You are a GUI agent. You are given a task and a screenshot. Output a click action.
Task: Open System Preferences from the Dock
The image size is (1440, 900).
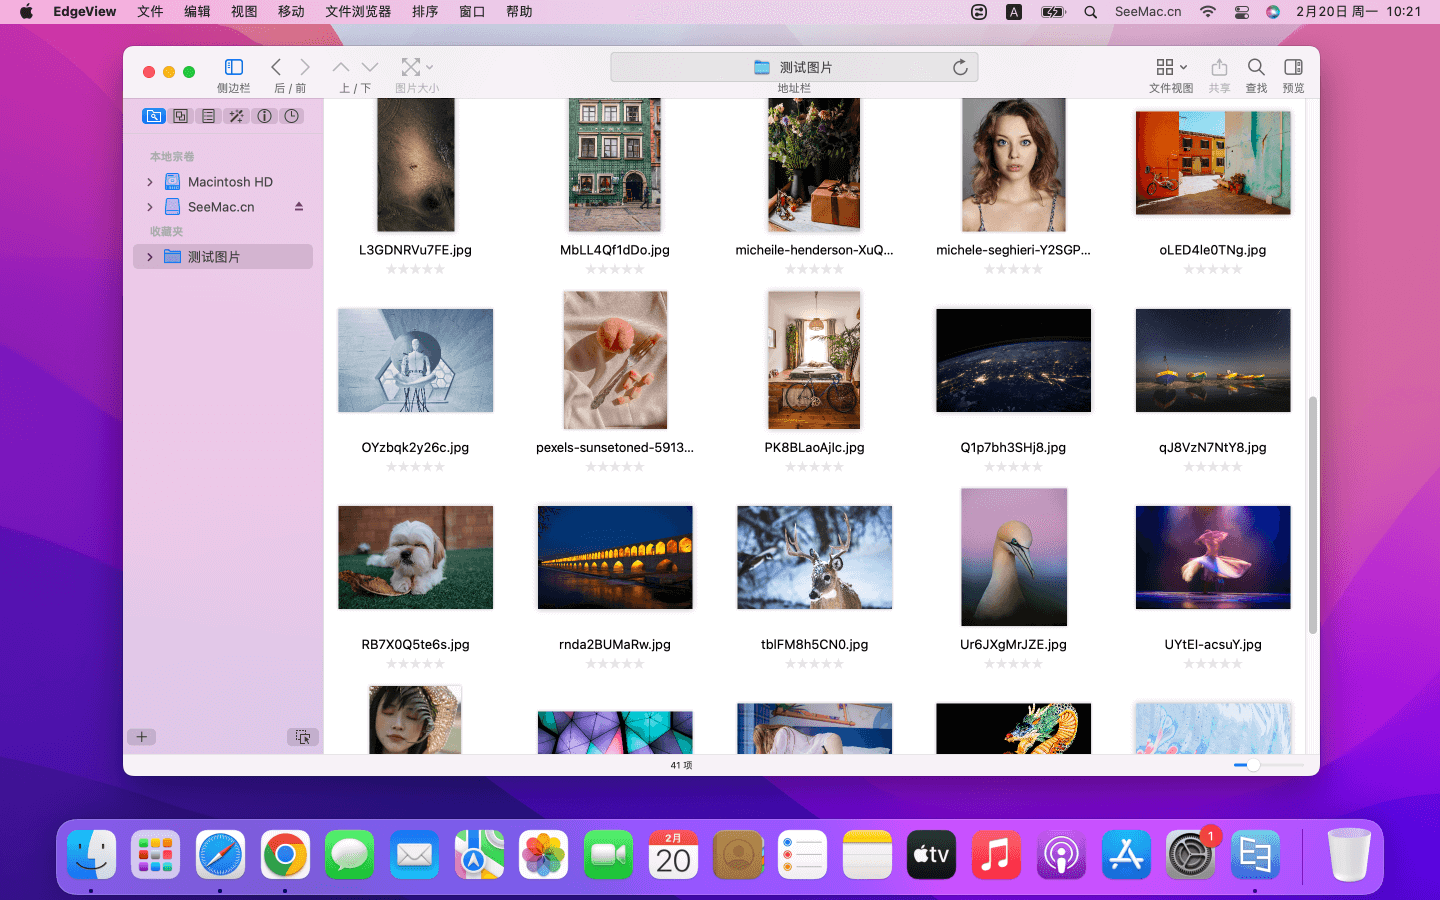[1190, 855]
